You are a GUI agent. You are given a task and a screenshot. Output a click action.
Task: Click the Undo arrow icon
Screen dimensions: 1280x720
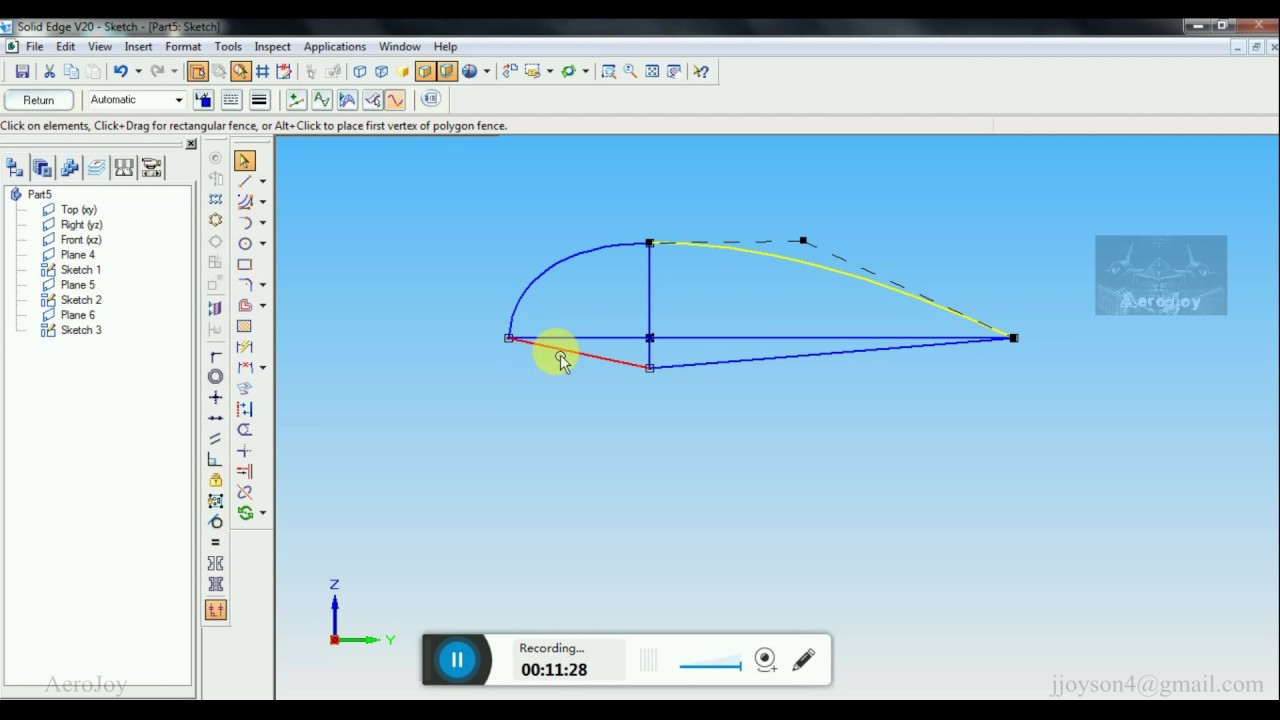tap(120, 71)
